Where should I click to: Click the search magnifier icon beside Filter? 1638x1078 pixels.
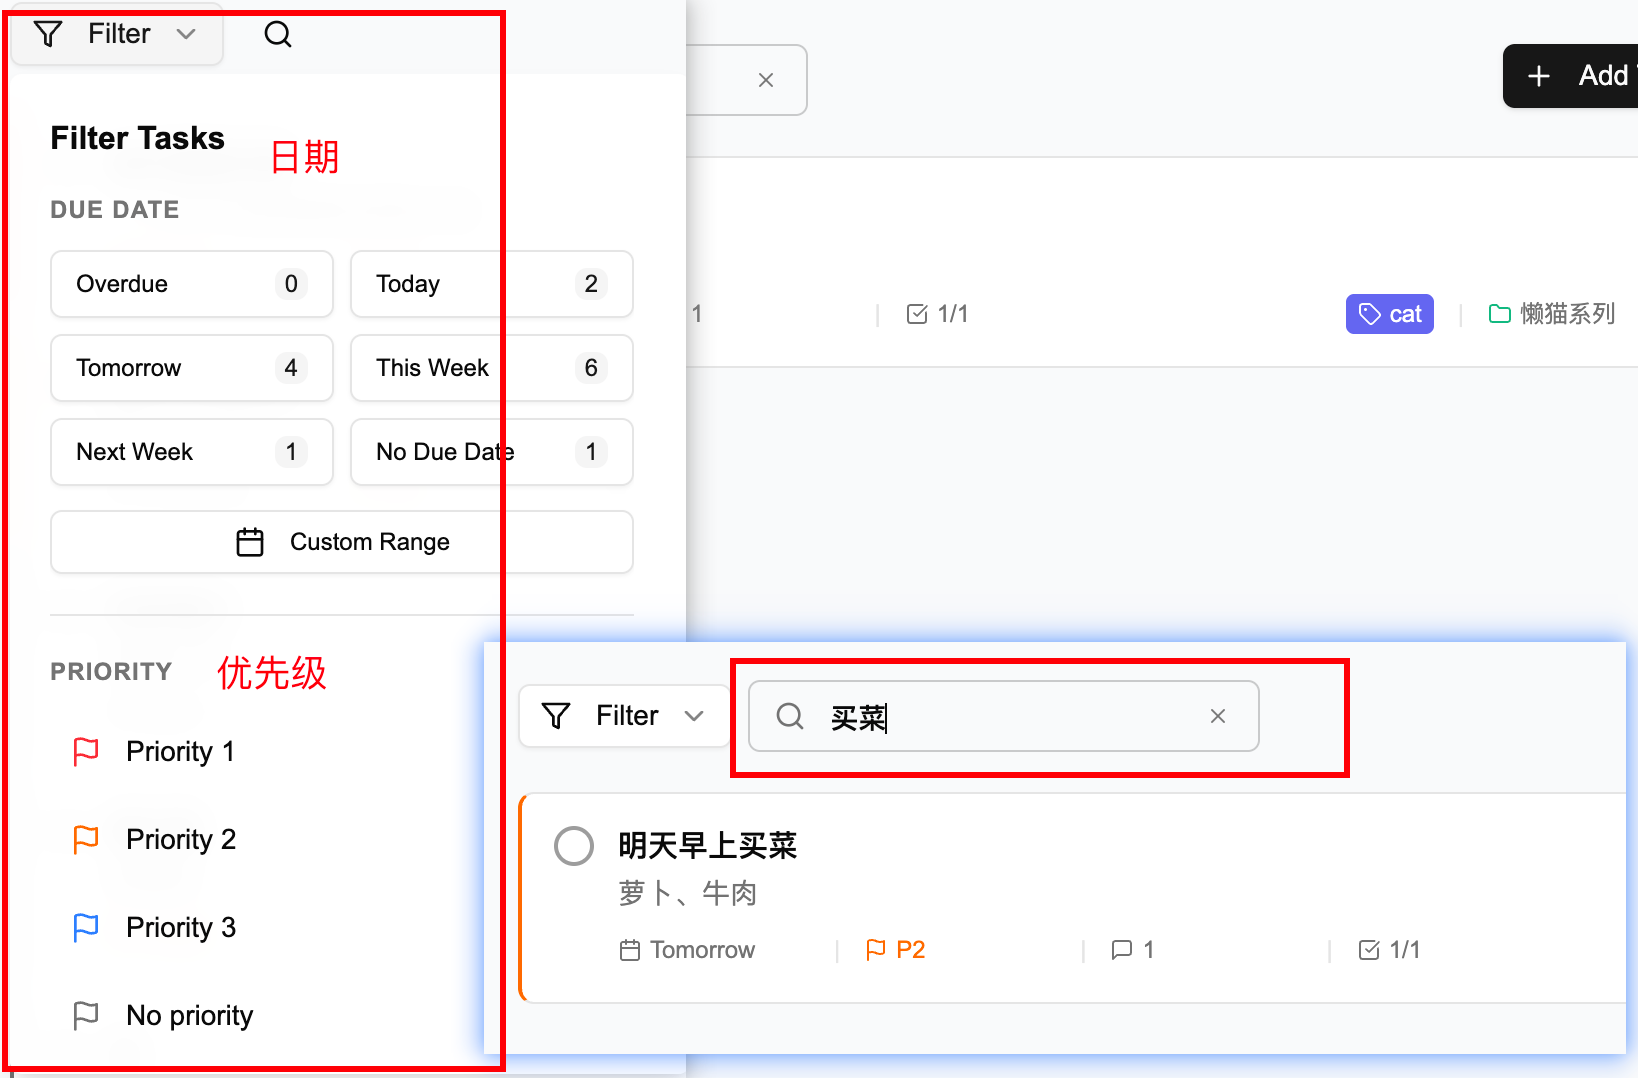pyautogui.click(x=278, y=34)
